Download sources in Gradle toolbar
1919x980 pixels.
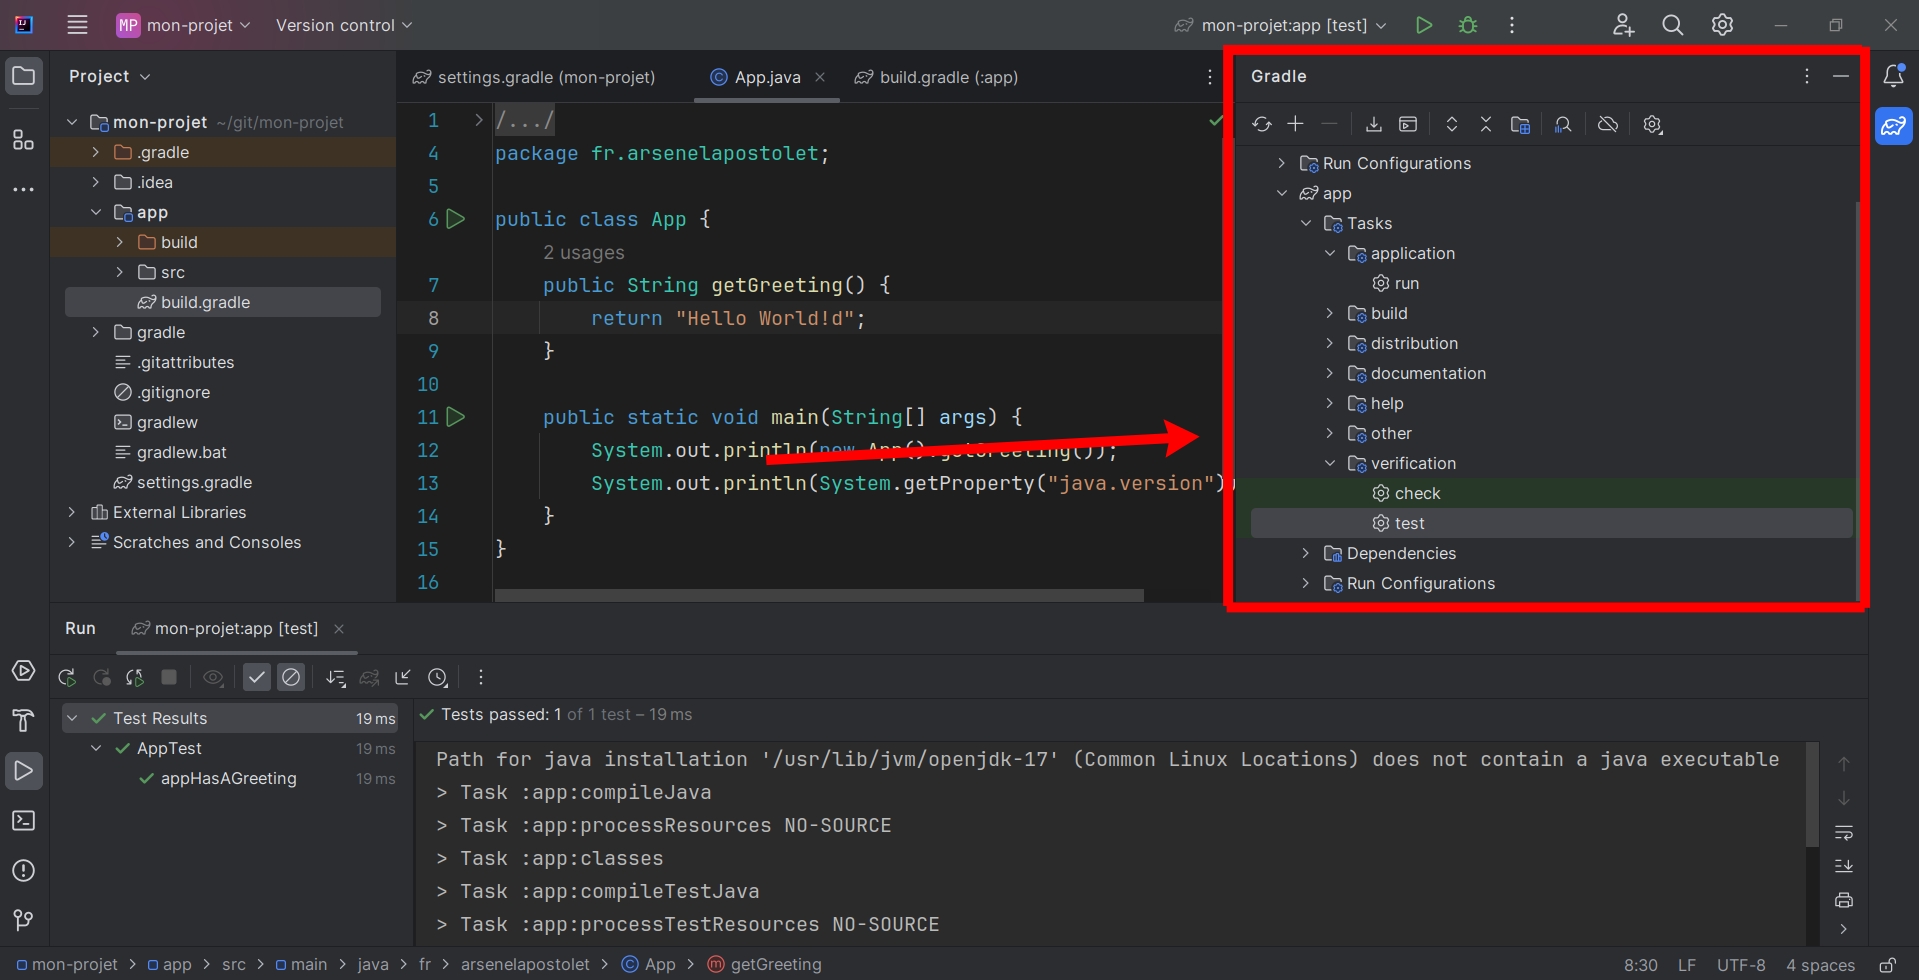[x=1373, y=124]
